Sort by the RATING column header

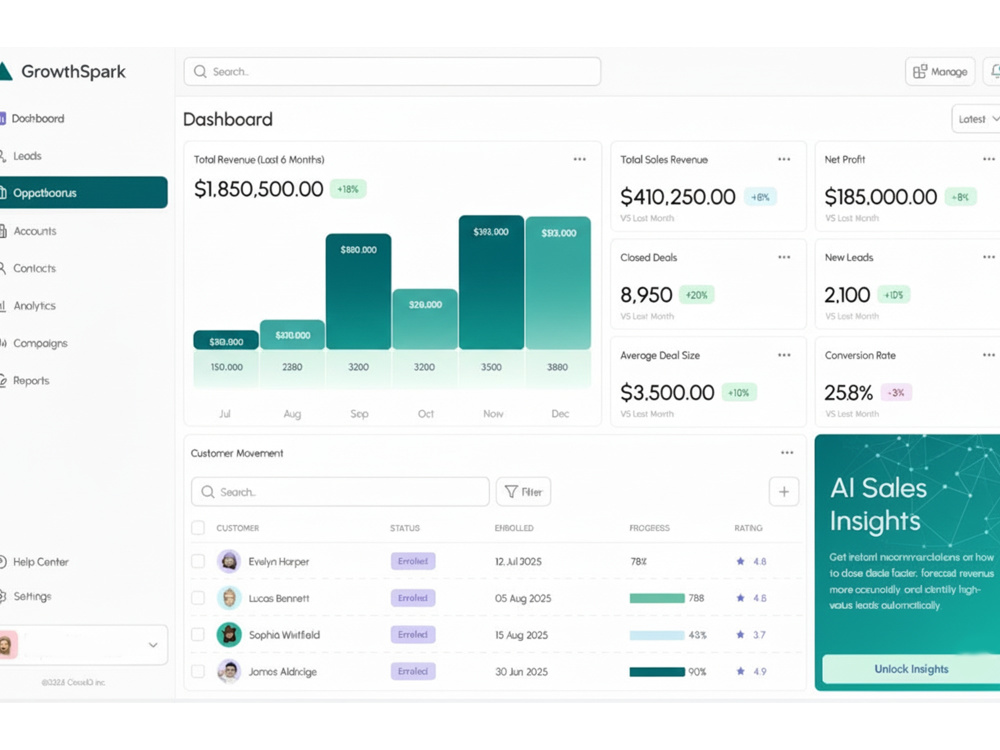(748, 528)
